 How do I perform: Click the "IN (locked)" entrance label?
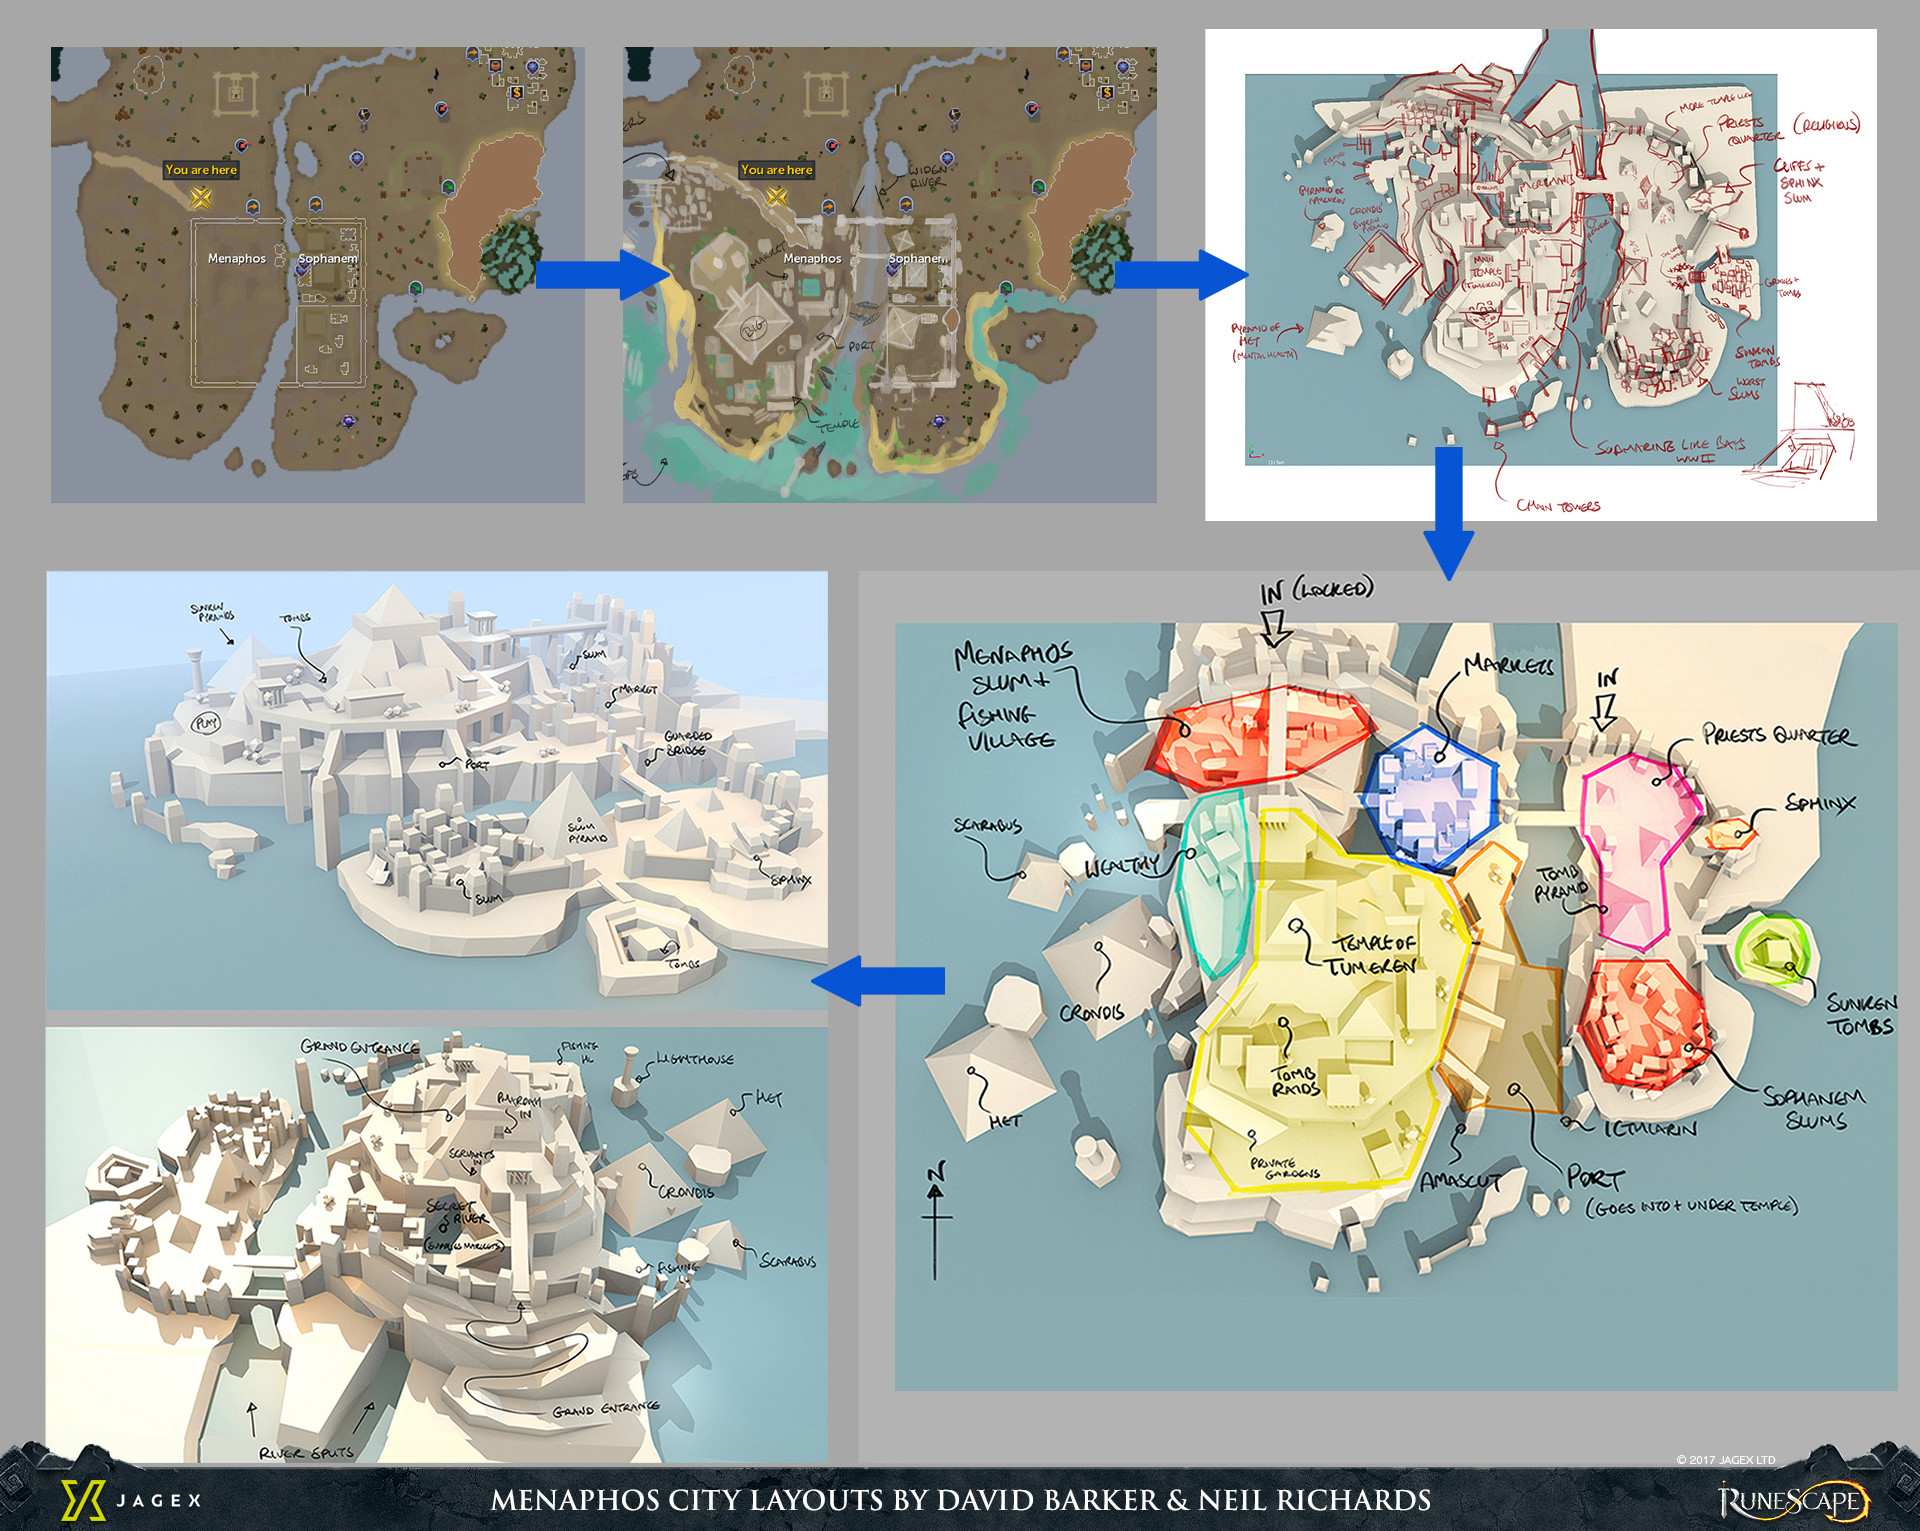tap(1317, 590)
